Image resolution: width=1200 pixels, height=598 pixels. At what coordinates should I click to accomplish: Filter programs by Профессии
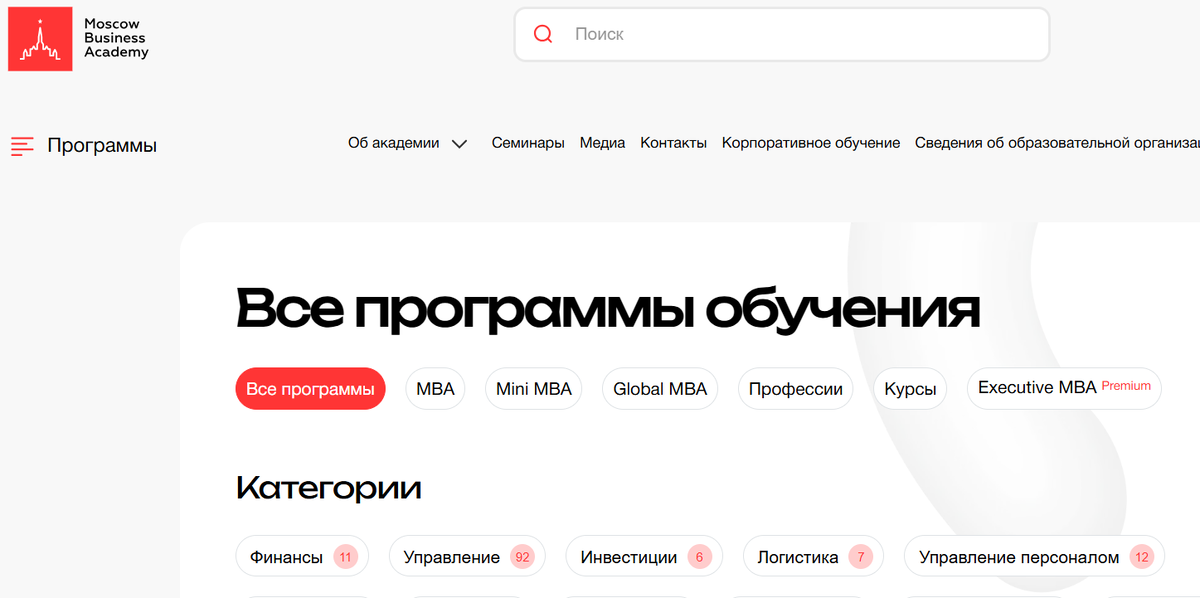click(x=796, y=389)
